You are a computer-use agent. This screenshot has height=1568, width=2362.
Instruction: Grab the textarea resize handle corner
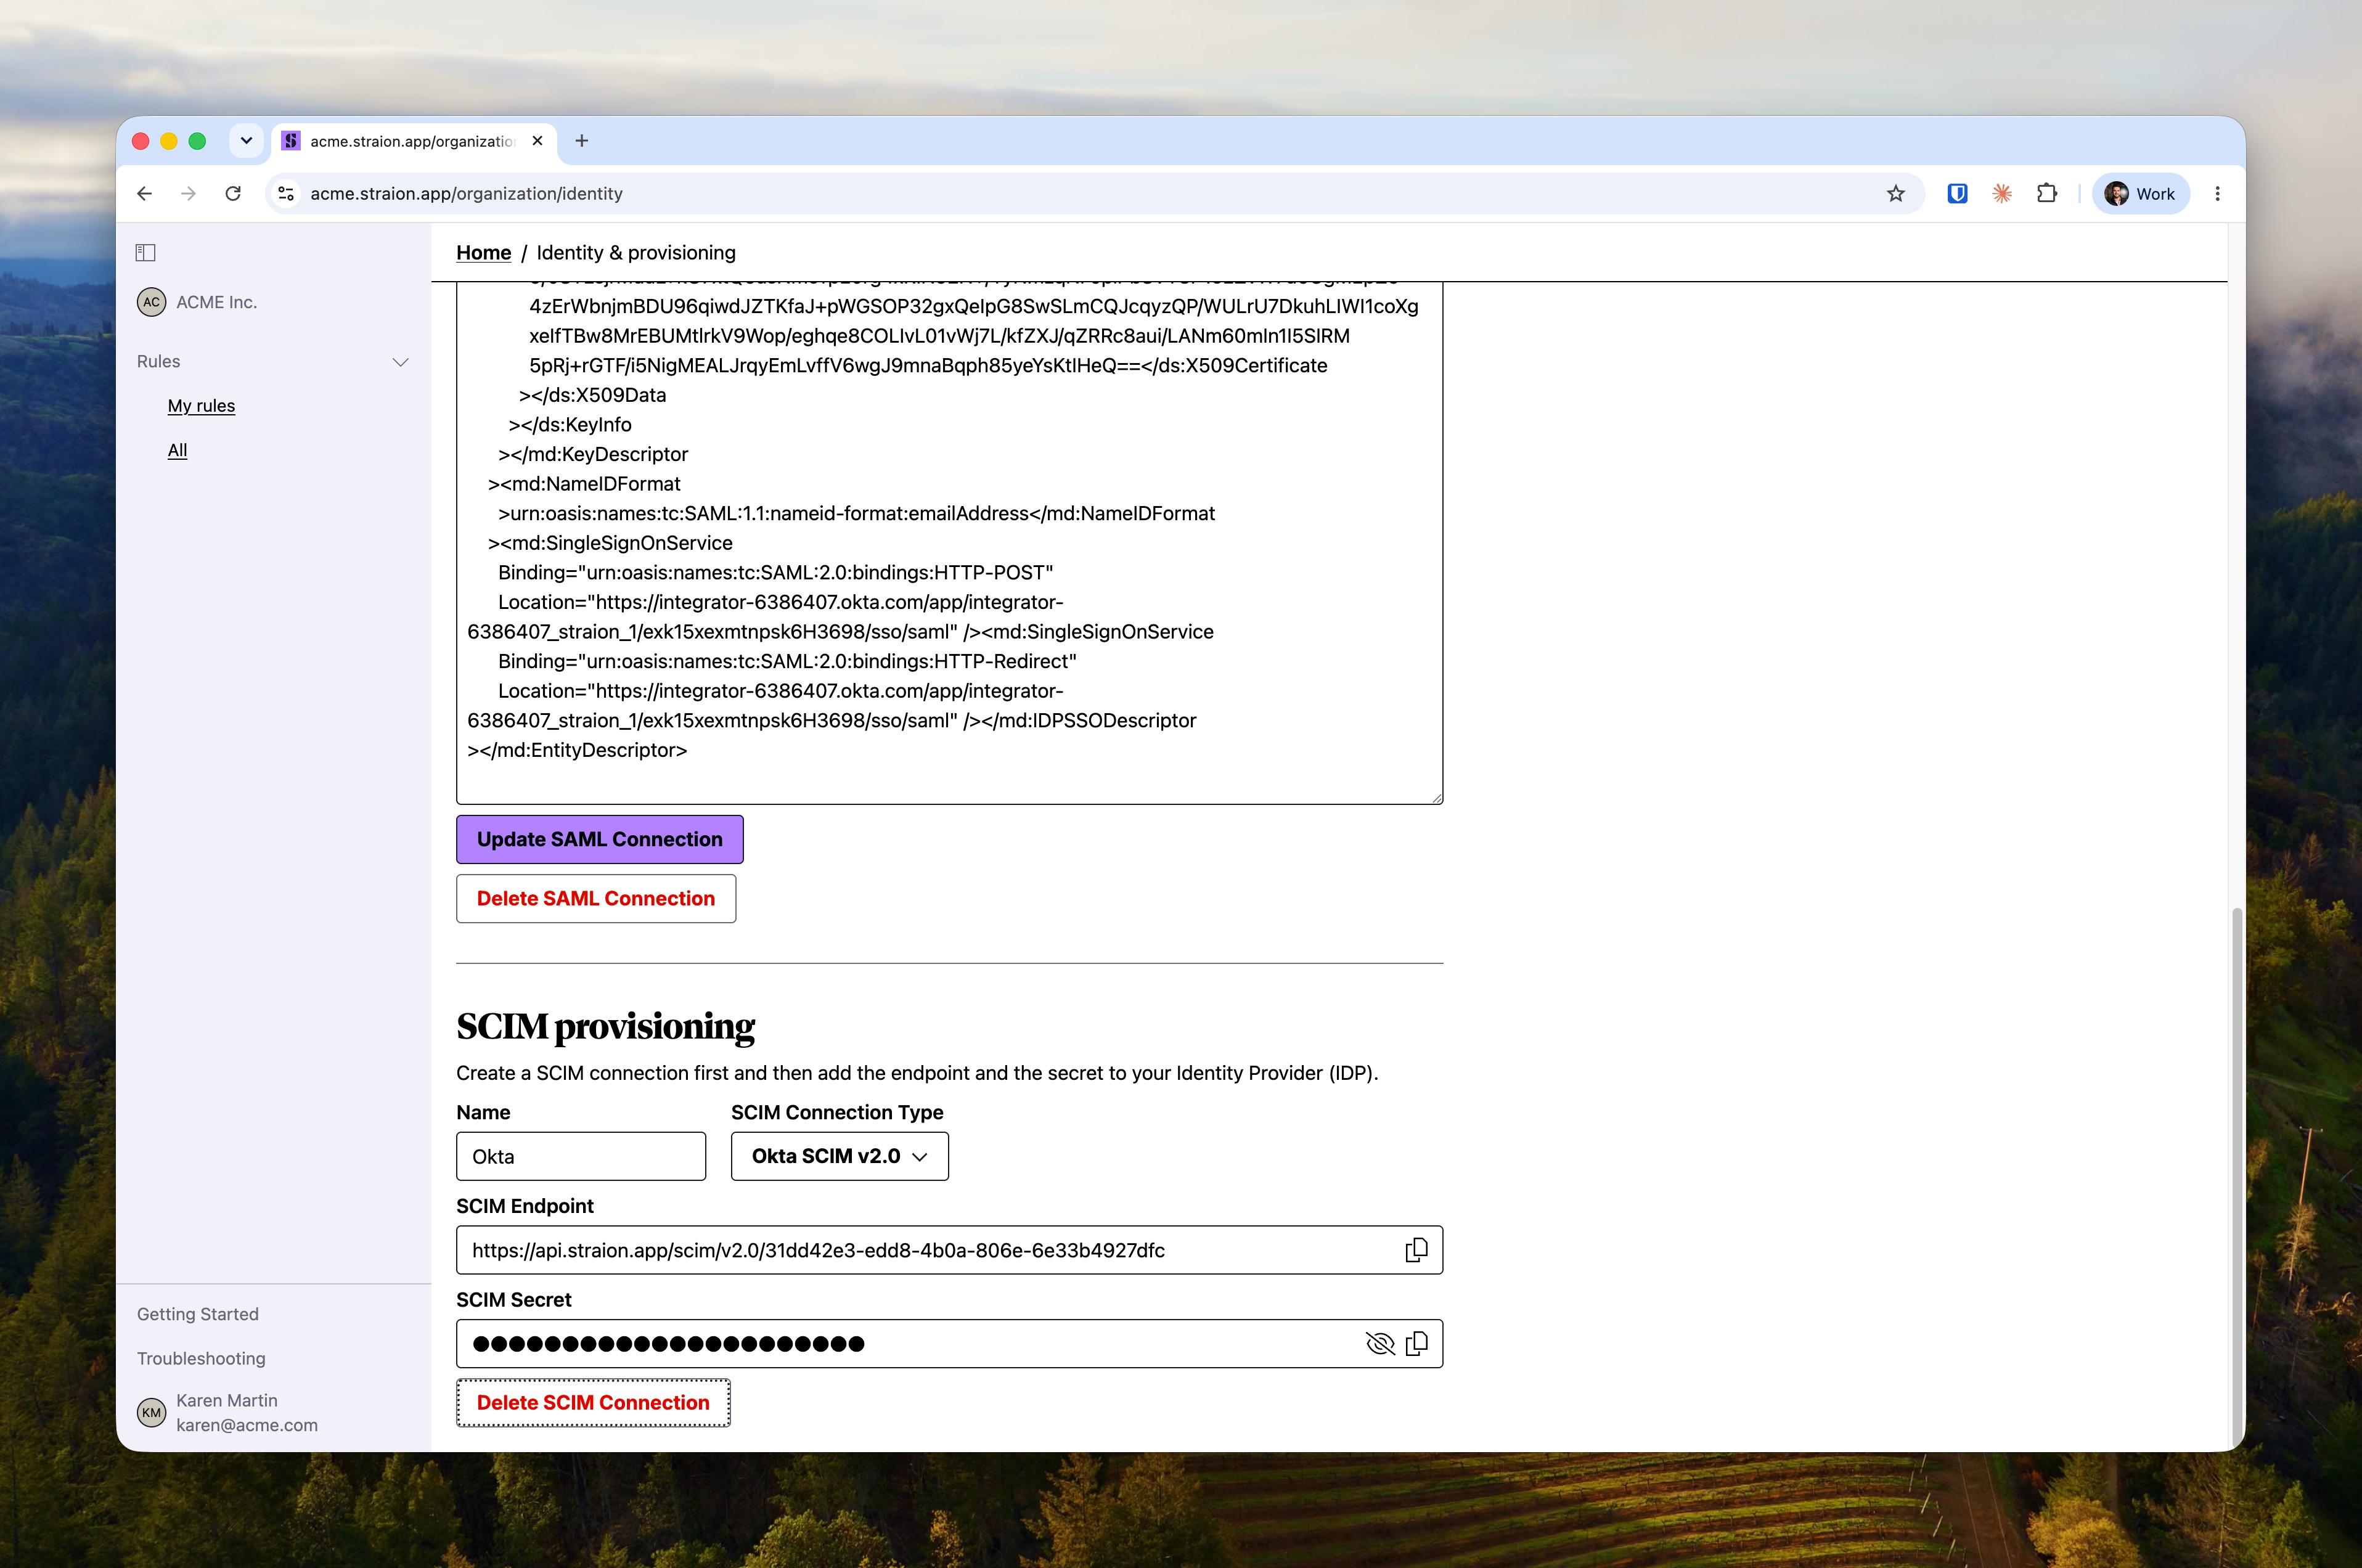(1436, 797)
